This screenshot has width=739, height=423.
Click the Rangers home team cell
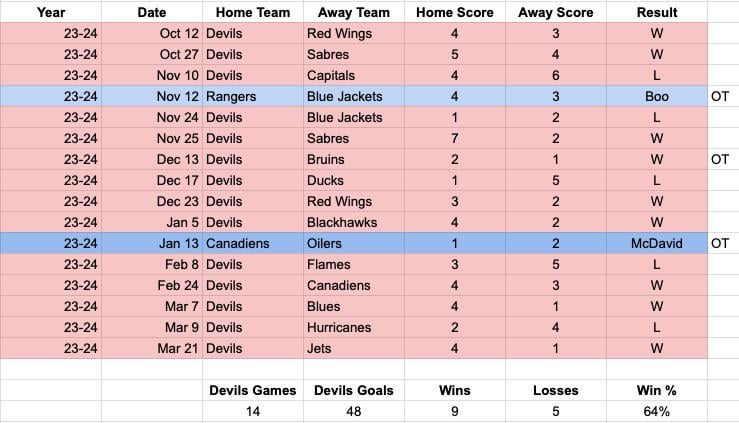(x=253, y=97)
